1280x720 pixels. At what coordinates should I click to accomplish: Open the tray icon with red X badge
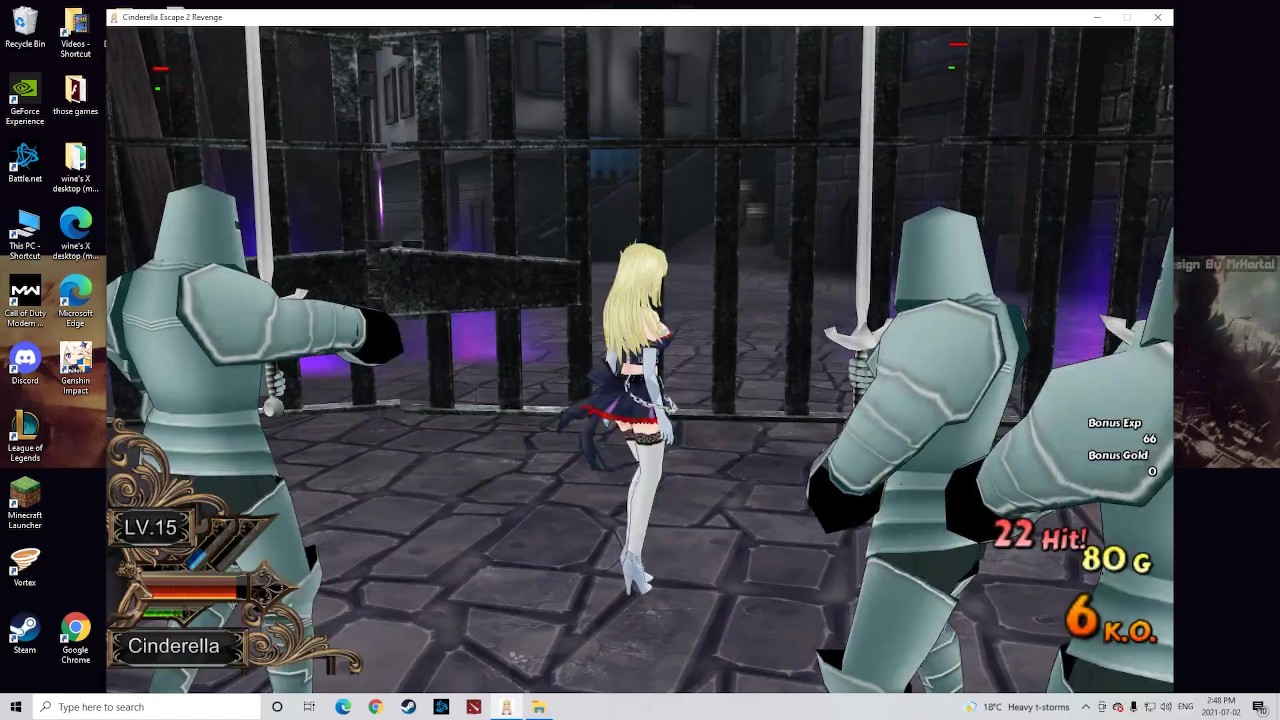coord(1118,707)
